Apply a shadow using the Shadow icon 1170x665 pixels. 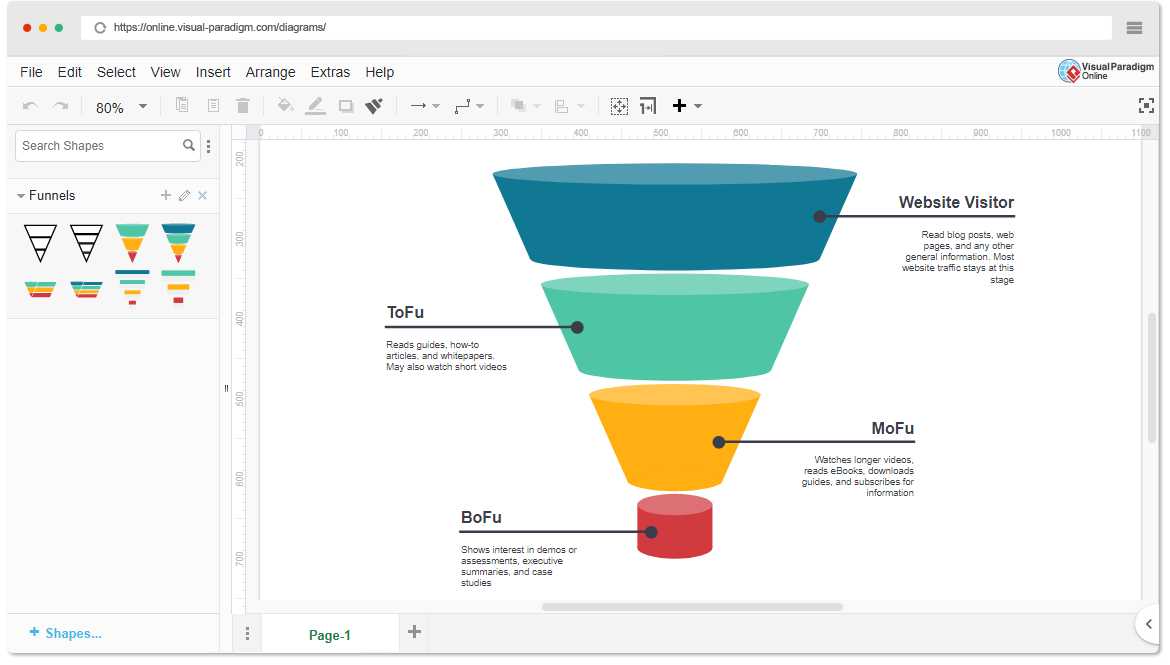tap(345, 105)
